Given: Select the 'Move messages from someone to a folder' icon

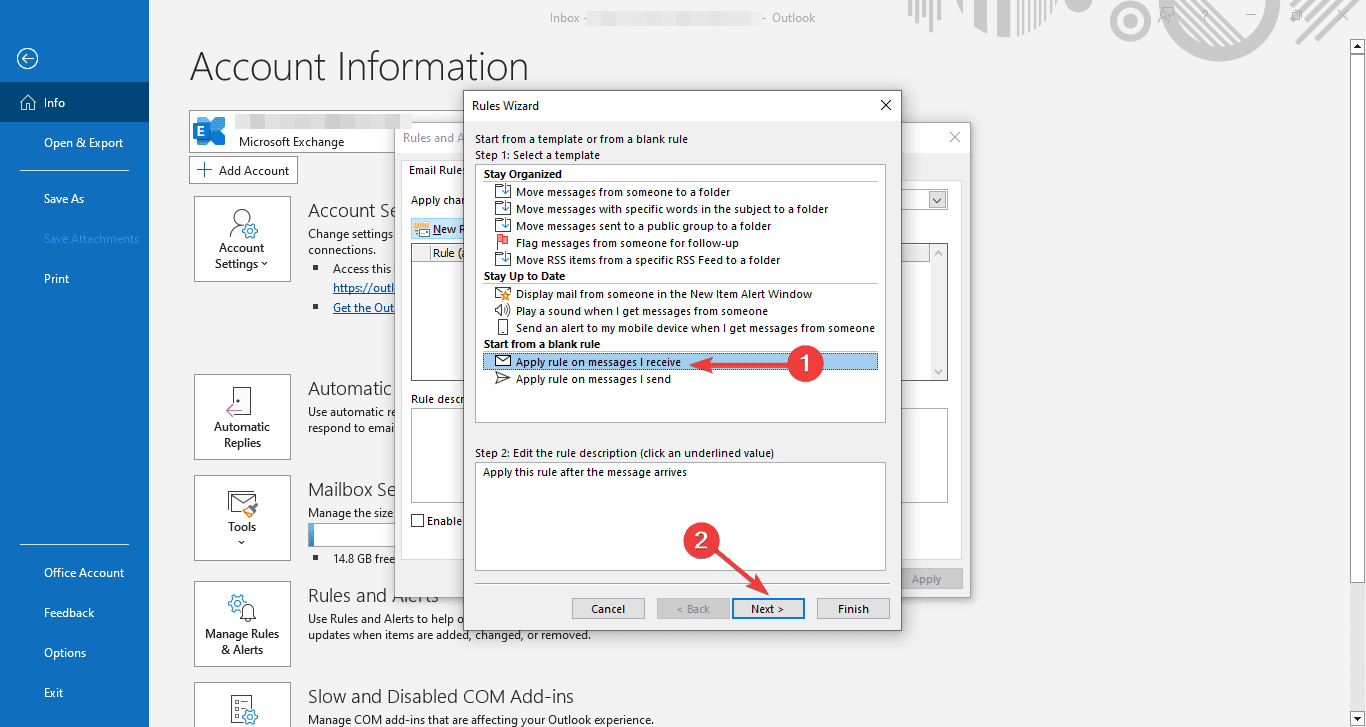Looking at the screenshot, I should pos(504,191).
